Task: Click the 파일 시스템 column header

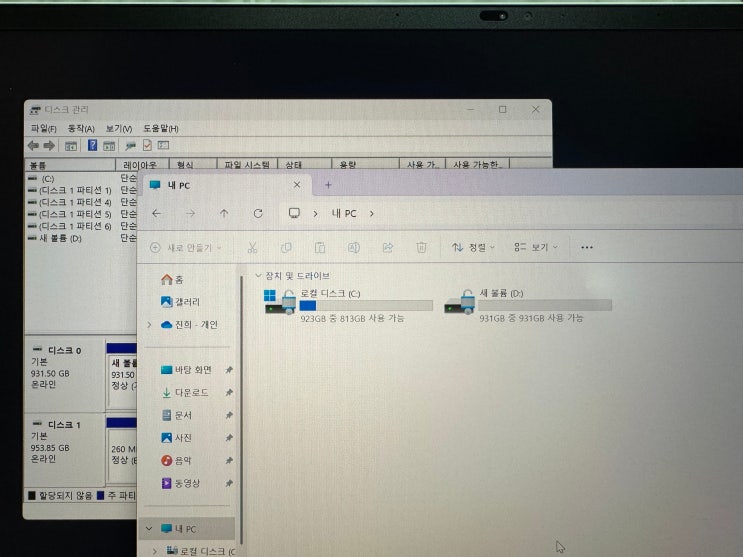Action: [x=247, y=164]
